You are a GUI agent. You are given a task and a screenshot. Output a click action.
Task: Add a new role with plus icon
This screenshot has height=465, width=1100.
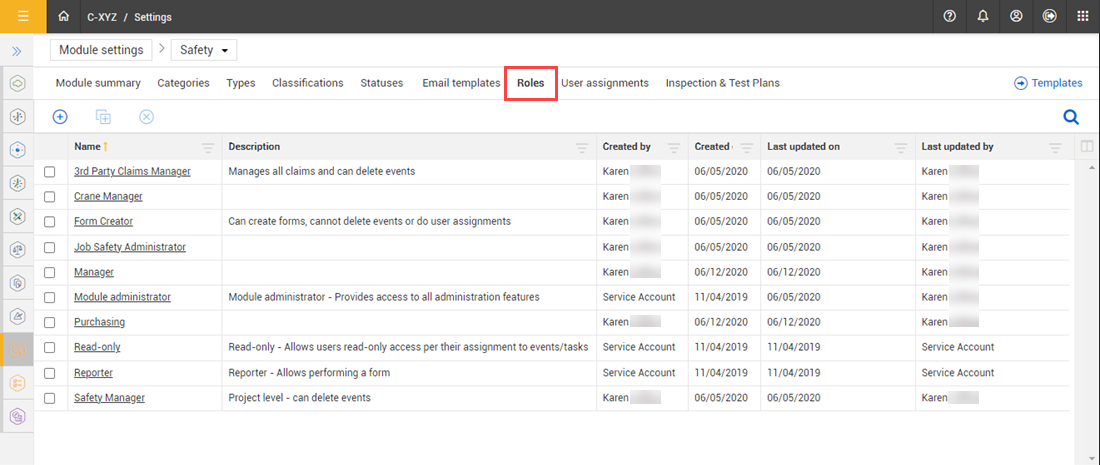[x=60, y=117]
